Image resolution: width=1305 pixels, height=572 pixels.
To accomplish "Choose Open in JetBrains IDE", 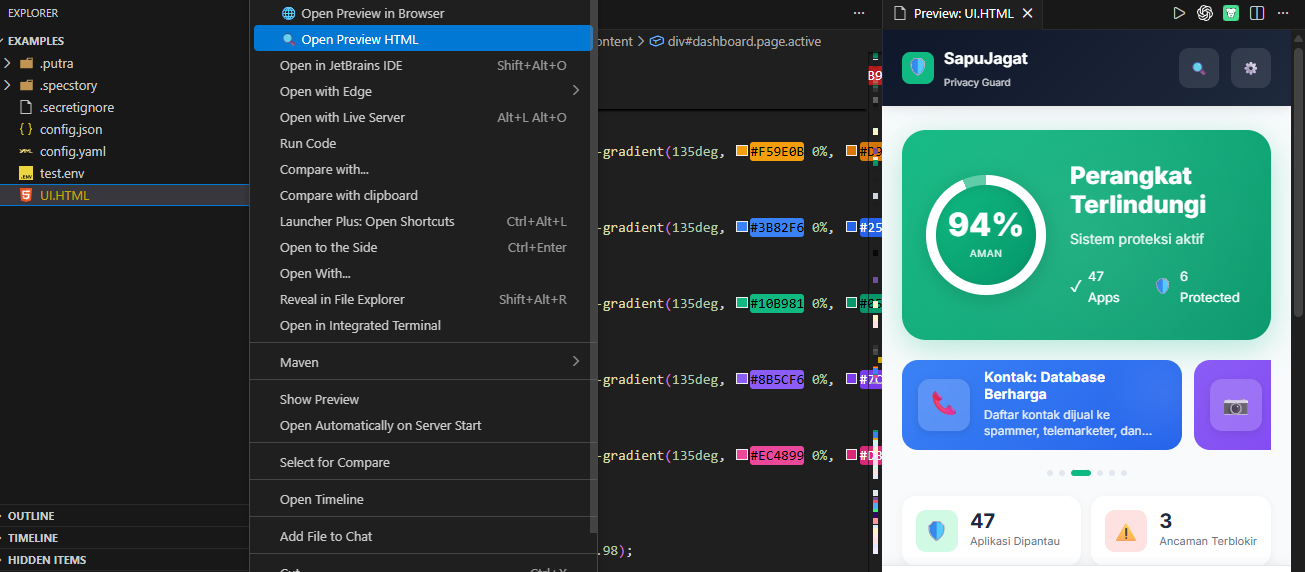I will [x=423, y=65].
